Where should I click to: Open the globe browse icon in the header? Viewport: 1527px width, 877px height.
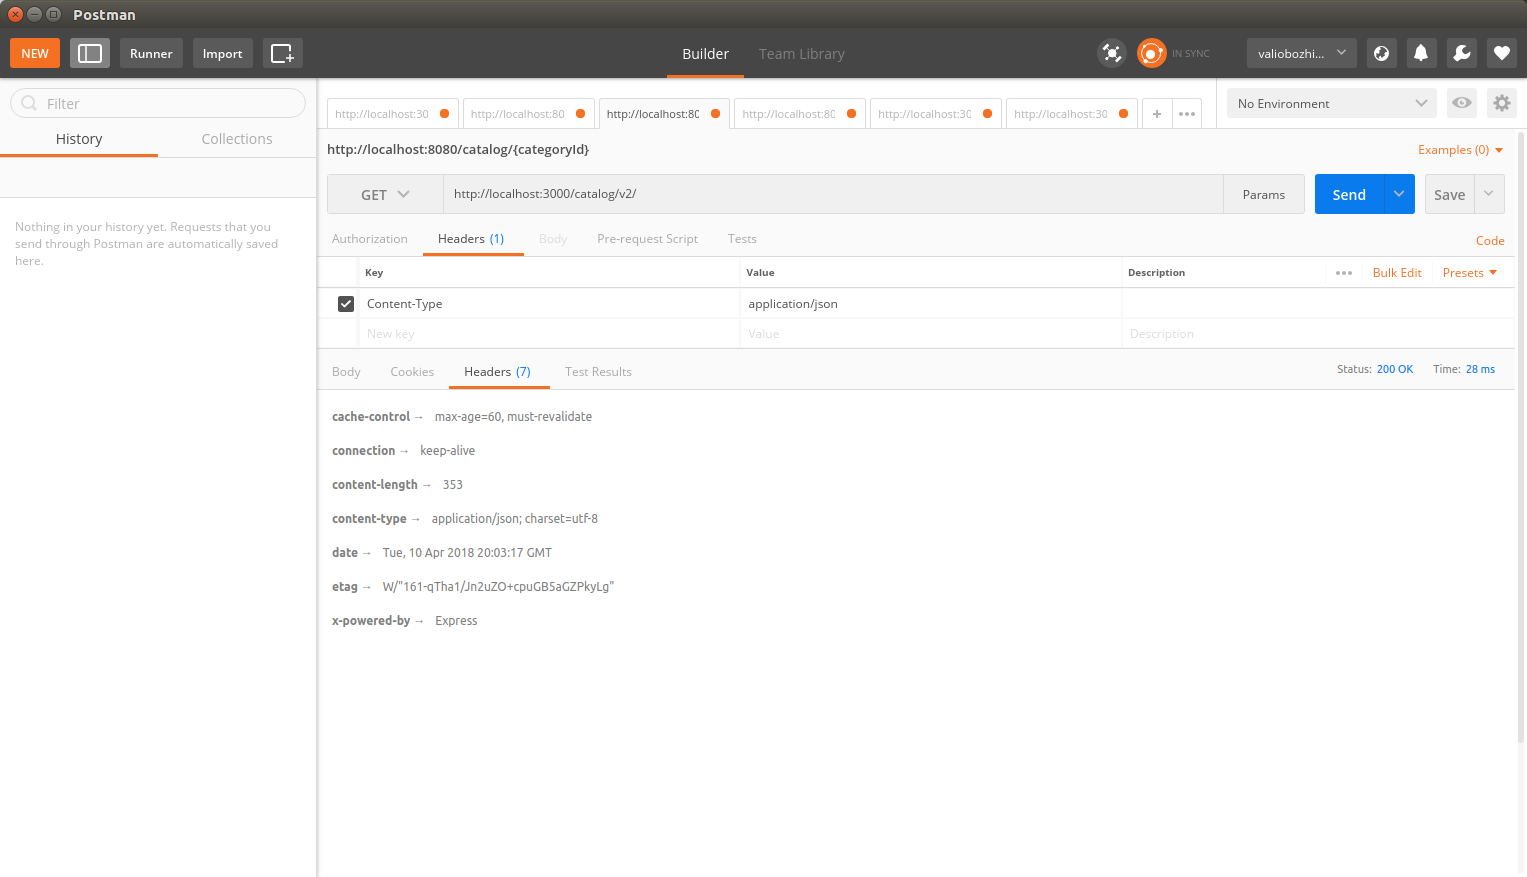click(1381, 53)
